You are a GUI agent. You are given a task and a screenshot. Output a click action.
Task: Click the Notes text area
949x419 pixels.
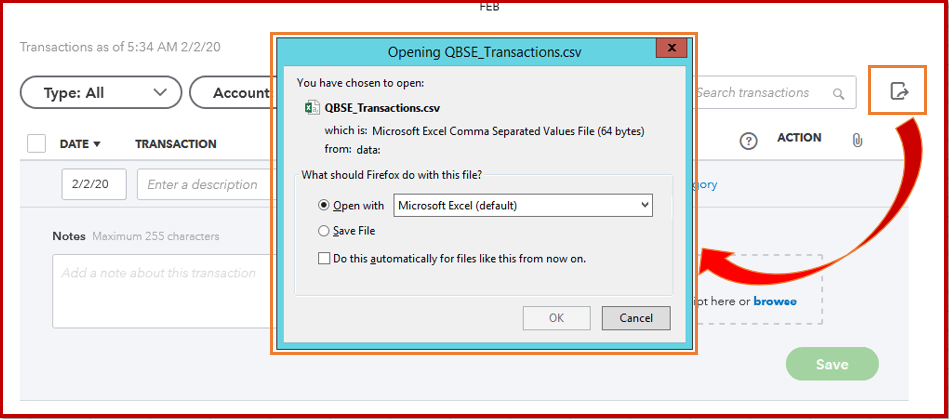click(x=160, y=290)
